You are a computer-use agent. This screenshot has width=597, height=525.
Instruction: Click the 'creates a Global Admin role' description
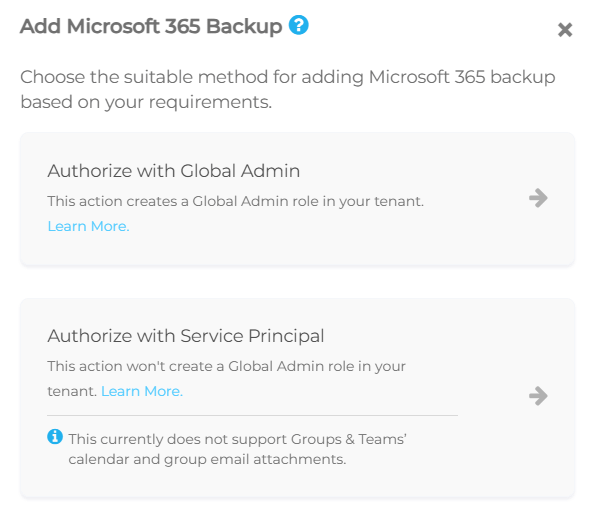point(235,201)
